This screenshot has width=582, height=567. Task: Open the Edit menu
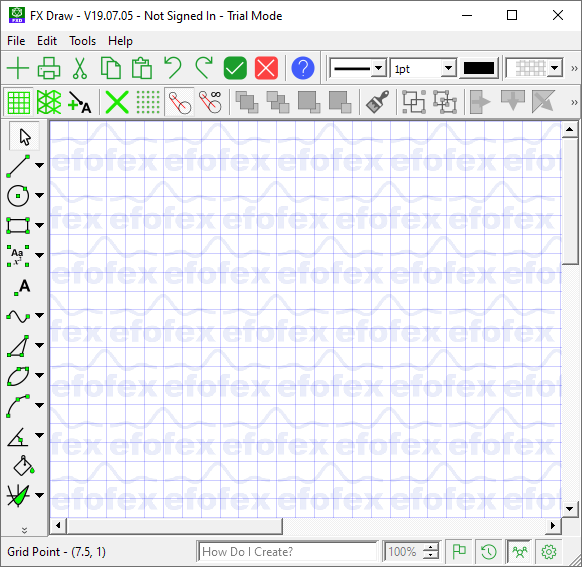[x=47, y=41]
